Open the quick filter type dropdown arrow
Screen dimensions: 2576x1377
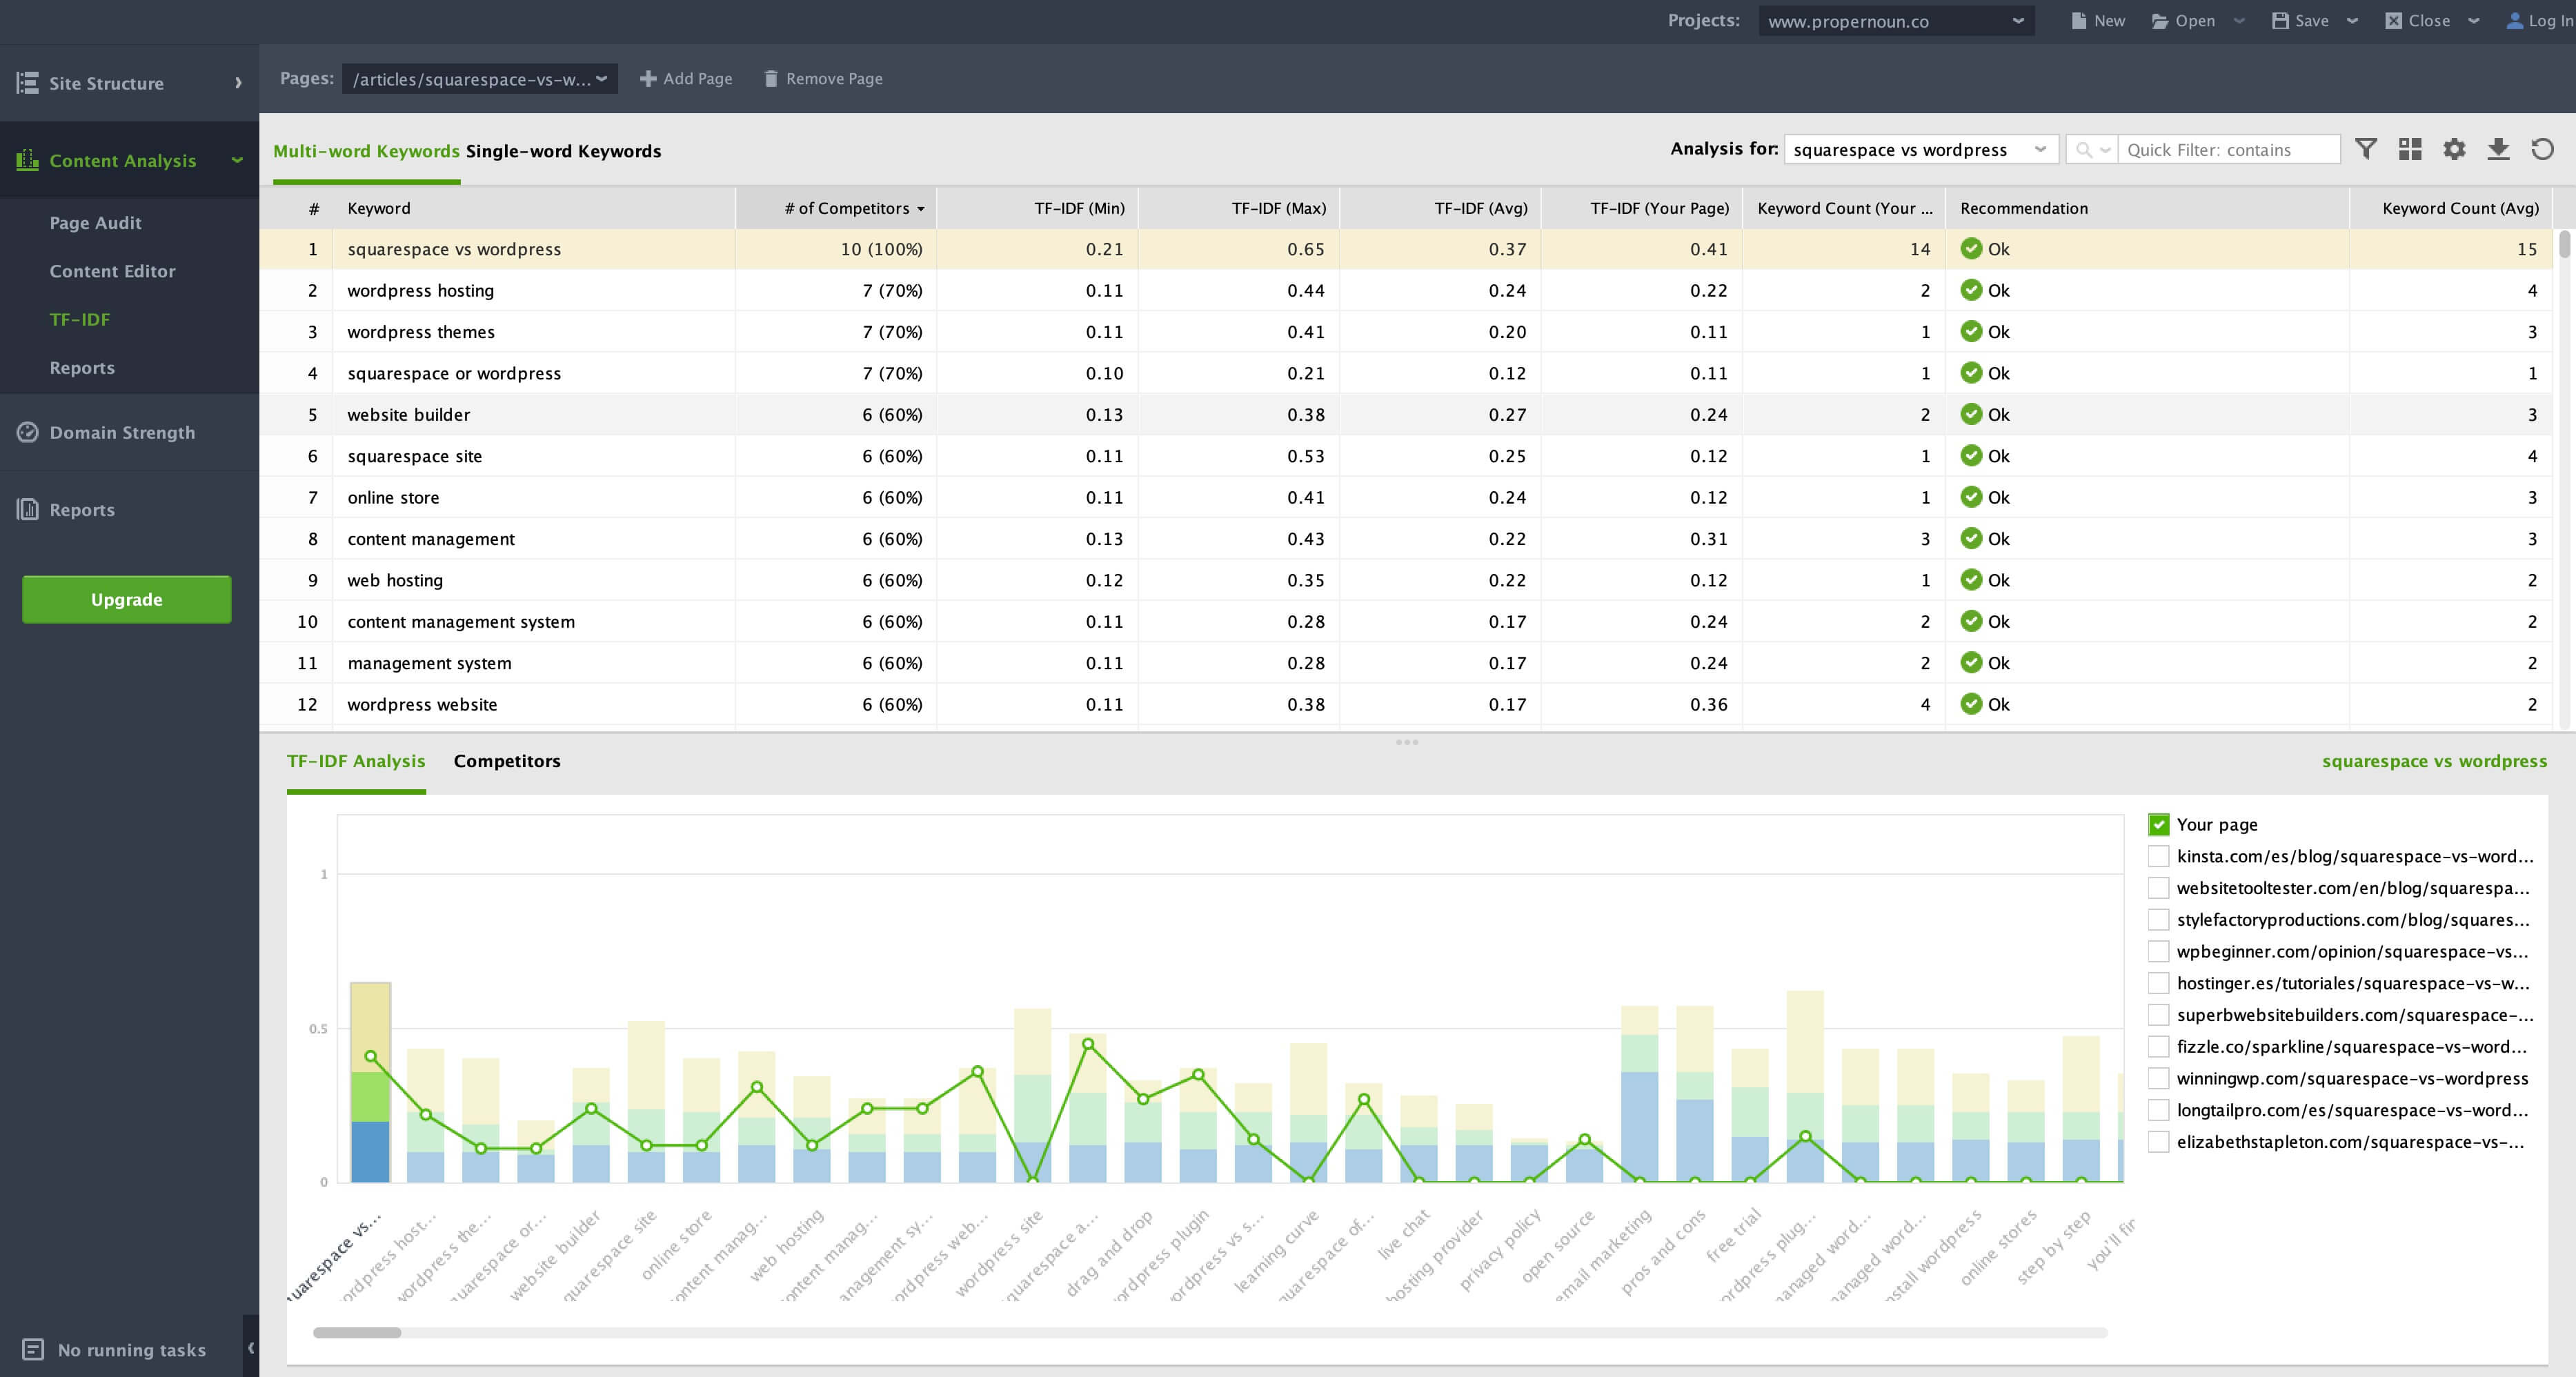click(x=2104, y=150)
